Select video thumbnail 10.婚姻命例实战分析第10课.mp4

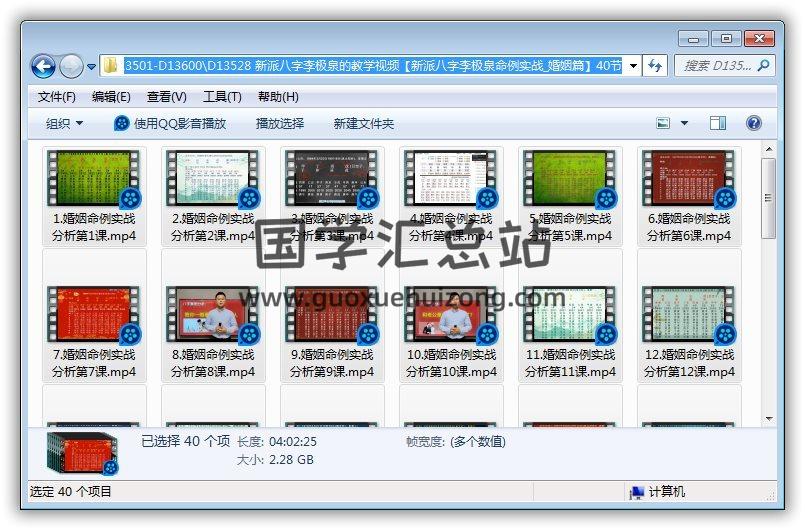(x=450, y=315)
